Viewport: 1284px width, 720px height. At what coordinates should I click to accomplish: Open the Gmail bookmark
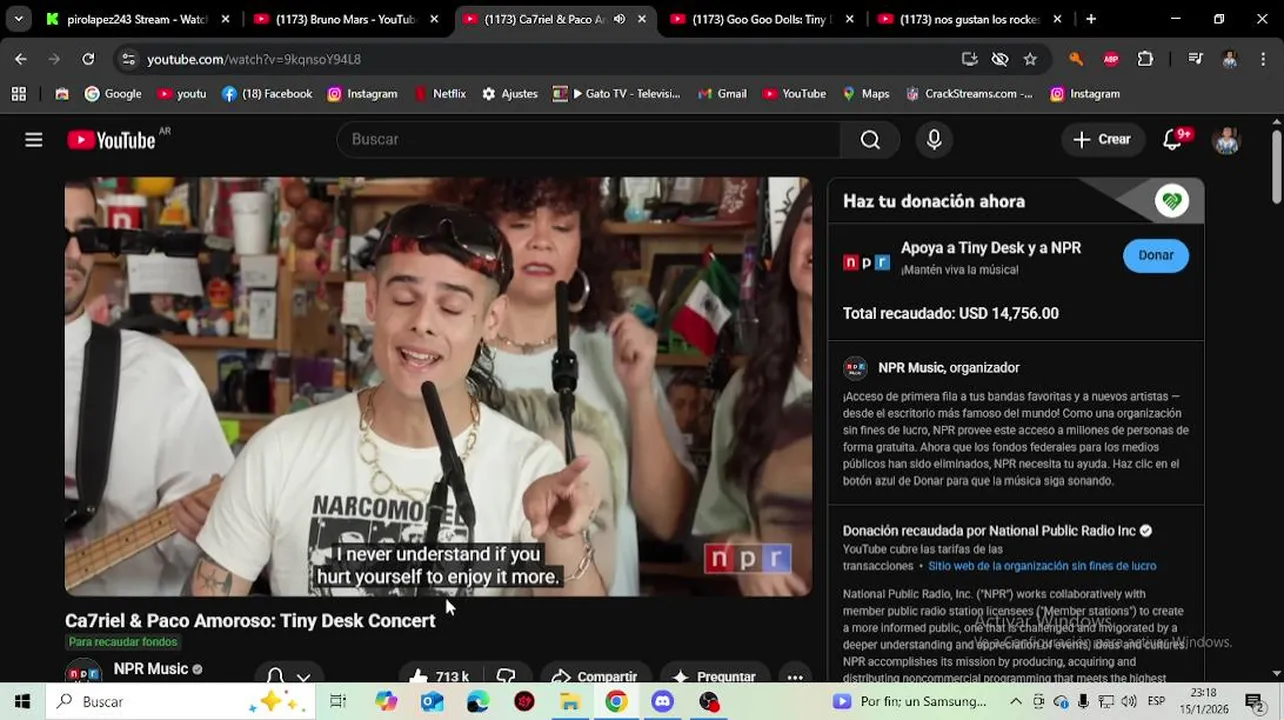tap(721, 94)
